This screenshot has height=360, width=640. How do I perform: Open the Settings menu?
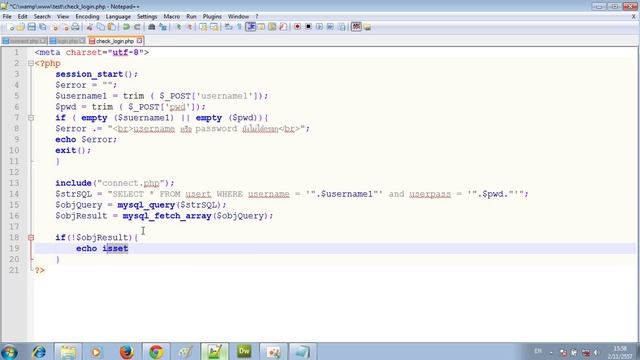(147, 16)
